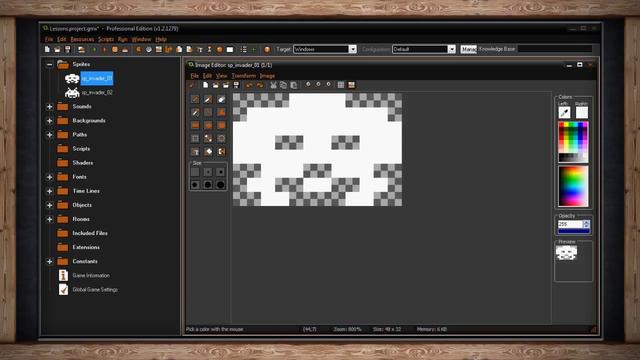Open the main Scripts menu
The width and height of the screenshot is (640, 360).
click(106, 39)
